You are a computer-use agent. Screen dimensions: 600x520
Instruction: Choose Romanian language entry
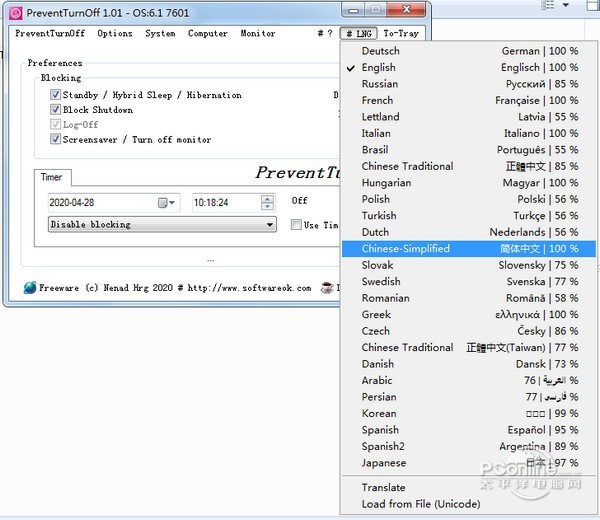tap(469, 298)
